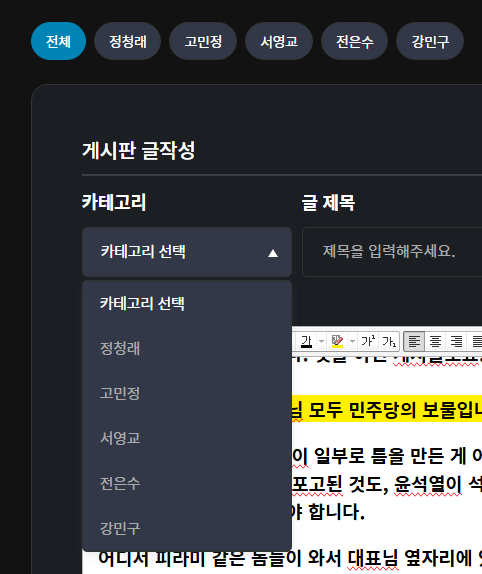Select 정청래 from the category list
482x574 pixels.
click(187, 348)
